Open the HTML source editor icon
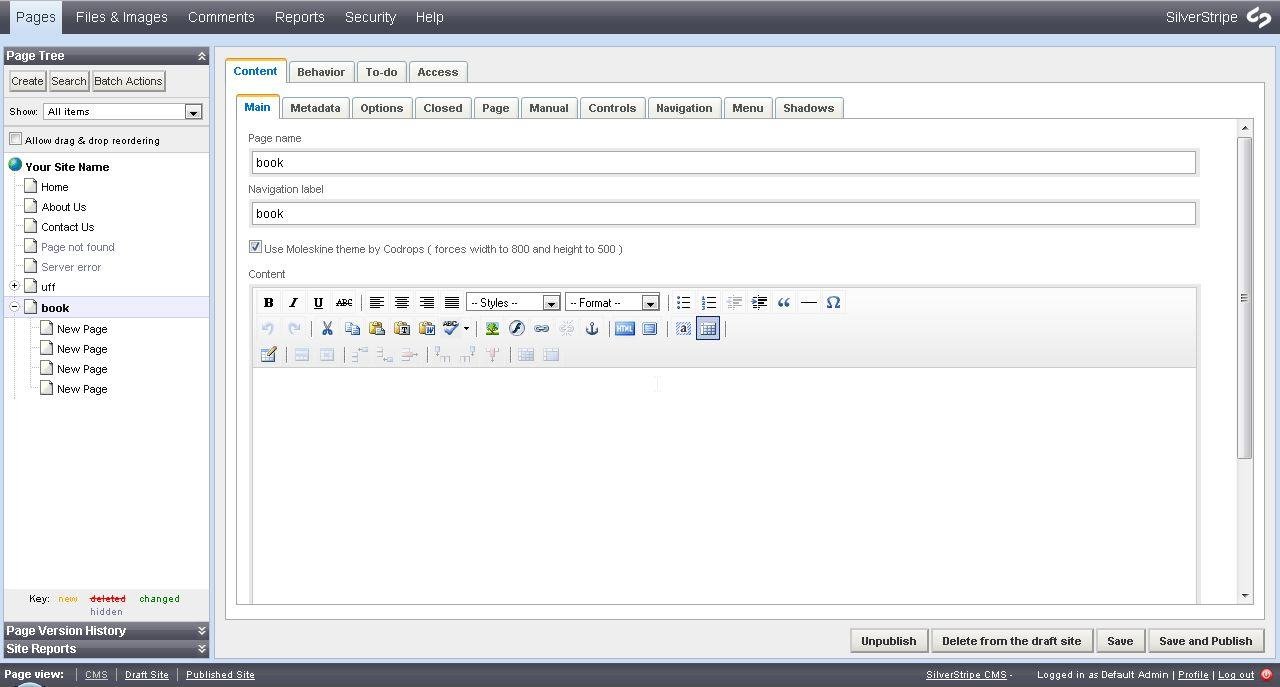This screenshot has height=687, width=1280. point(624,328)
